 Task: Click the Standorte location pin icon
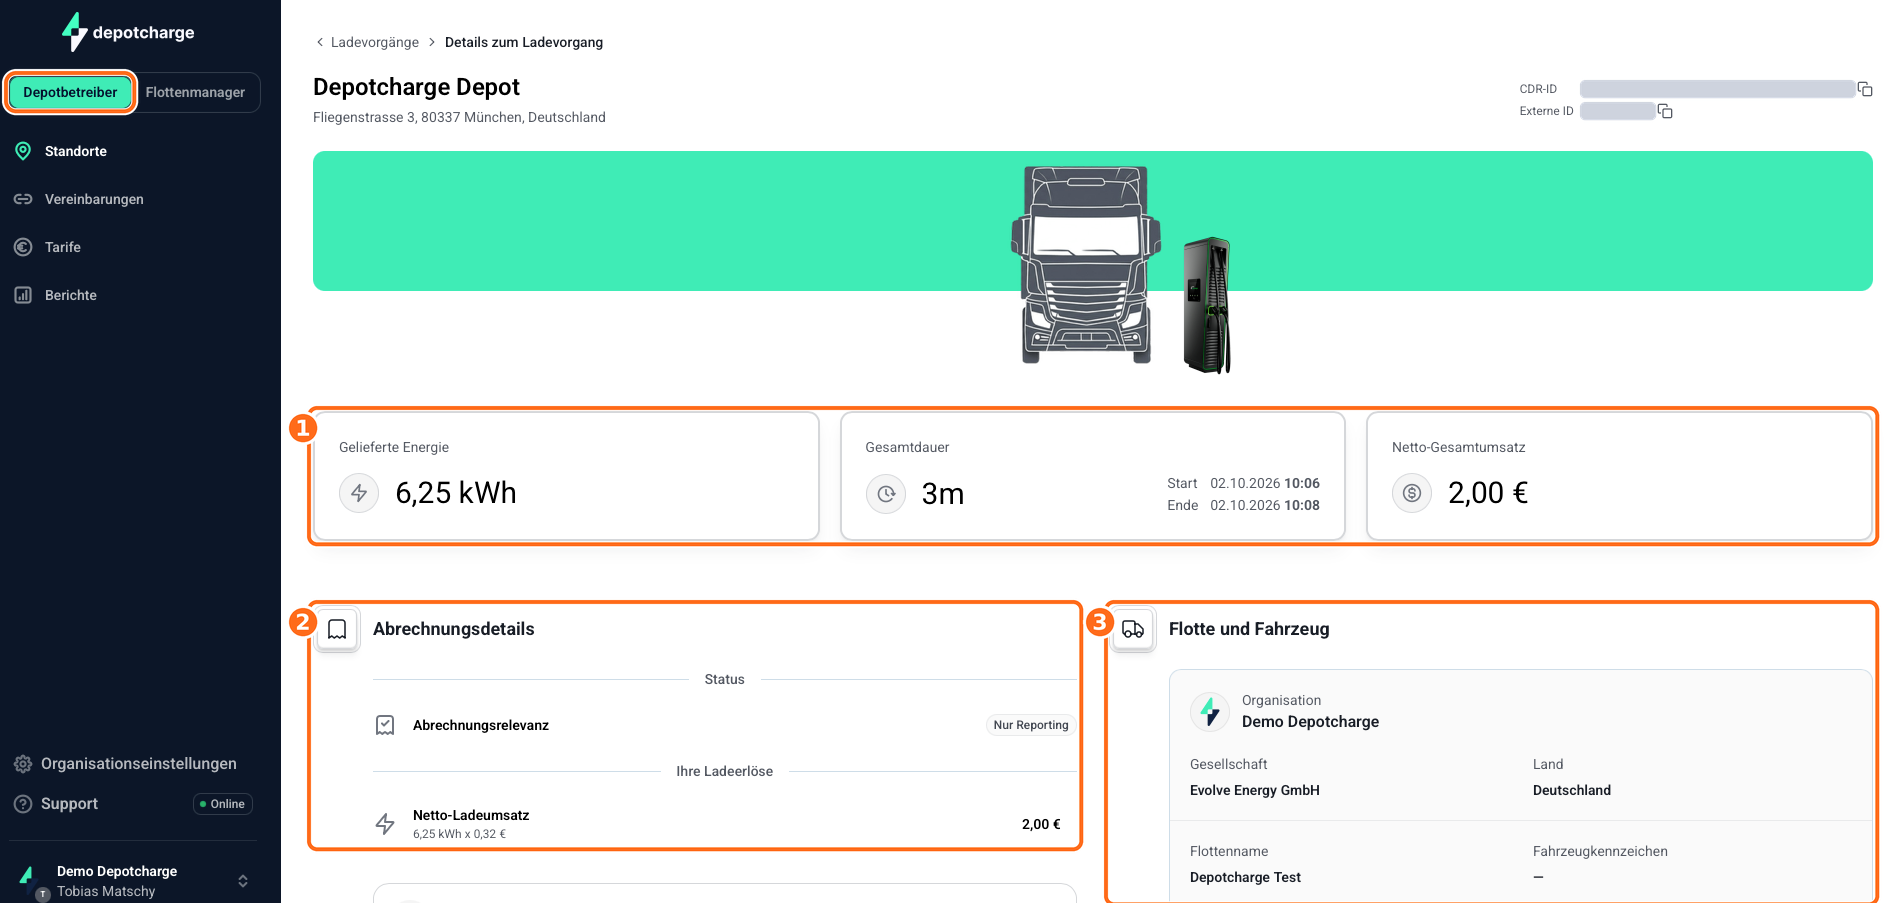coord(23,151)
